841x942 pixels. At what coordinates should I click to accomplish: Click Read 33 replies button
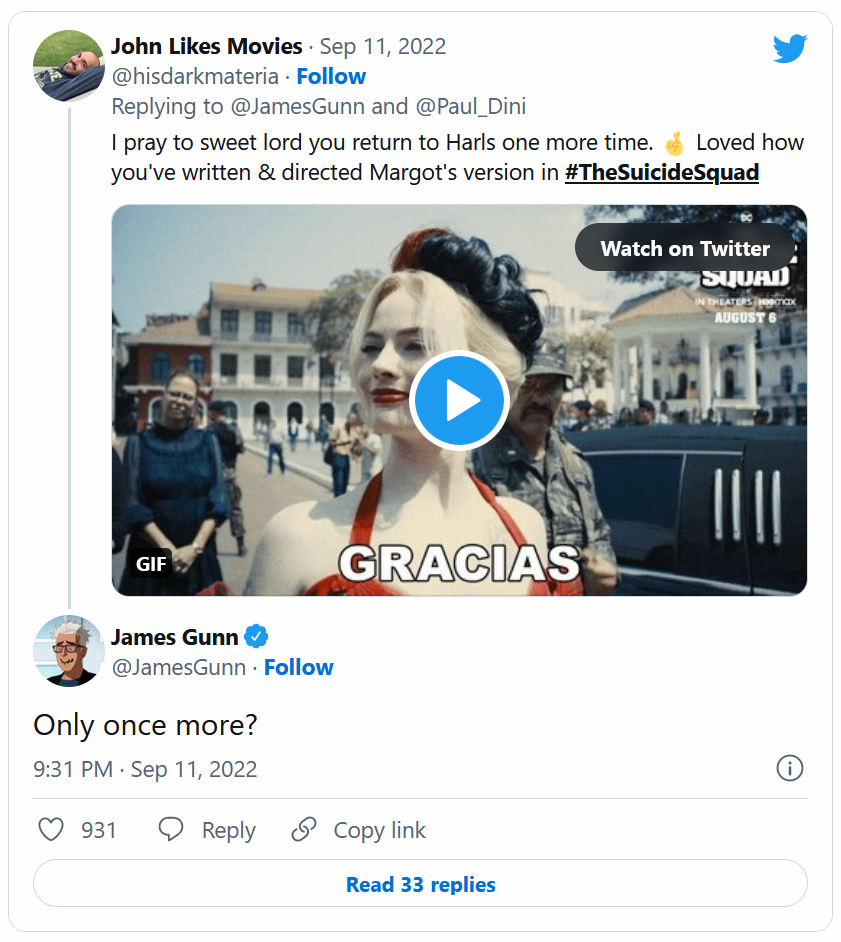420,884
